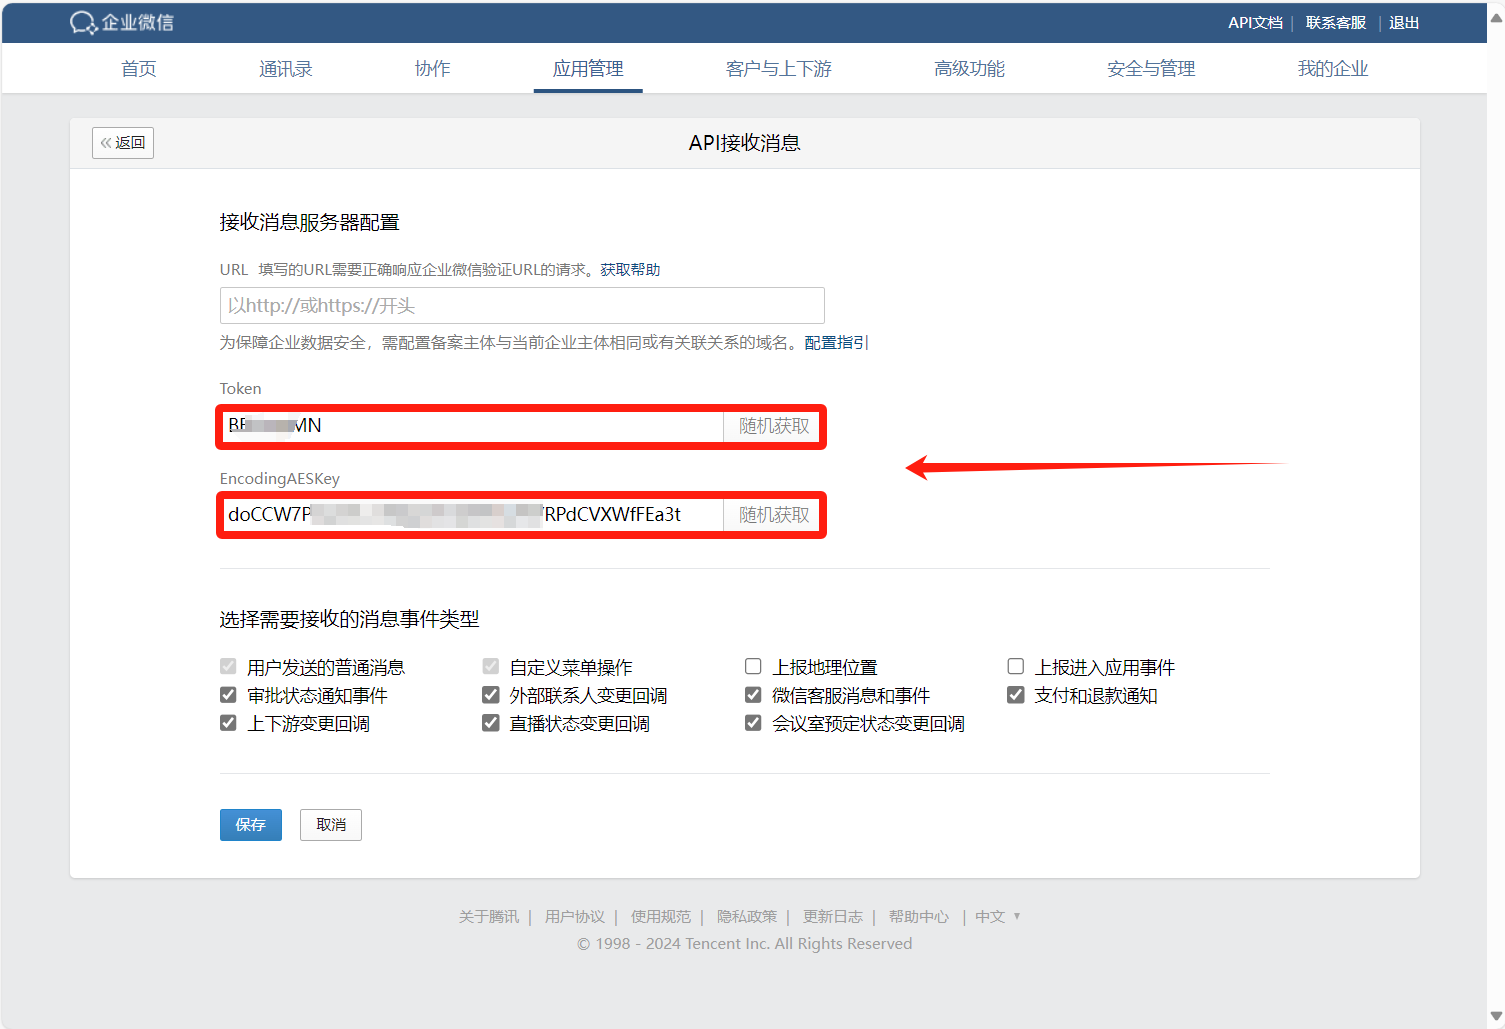This screenshot has height=1029, width=1505.
Task: Toggle 直播状态变更回调 checkbox
Action: (x=491, y=723)
